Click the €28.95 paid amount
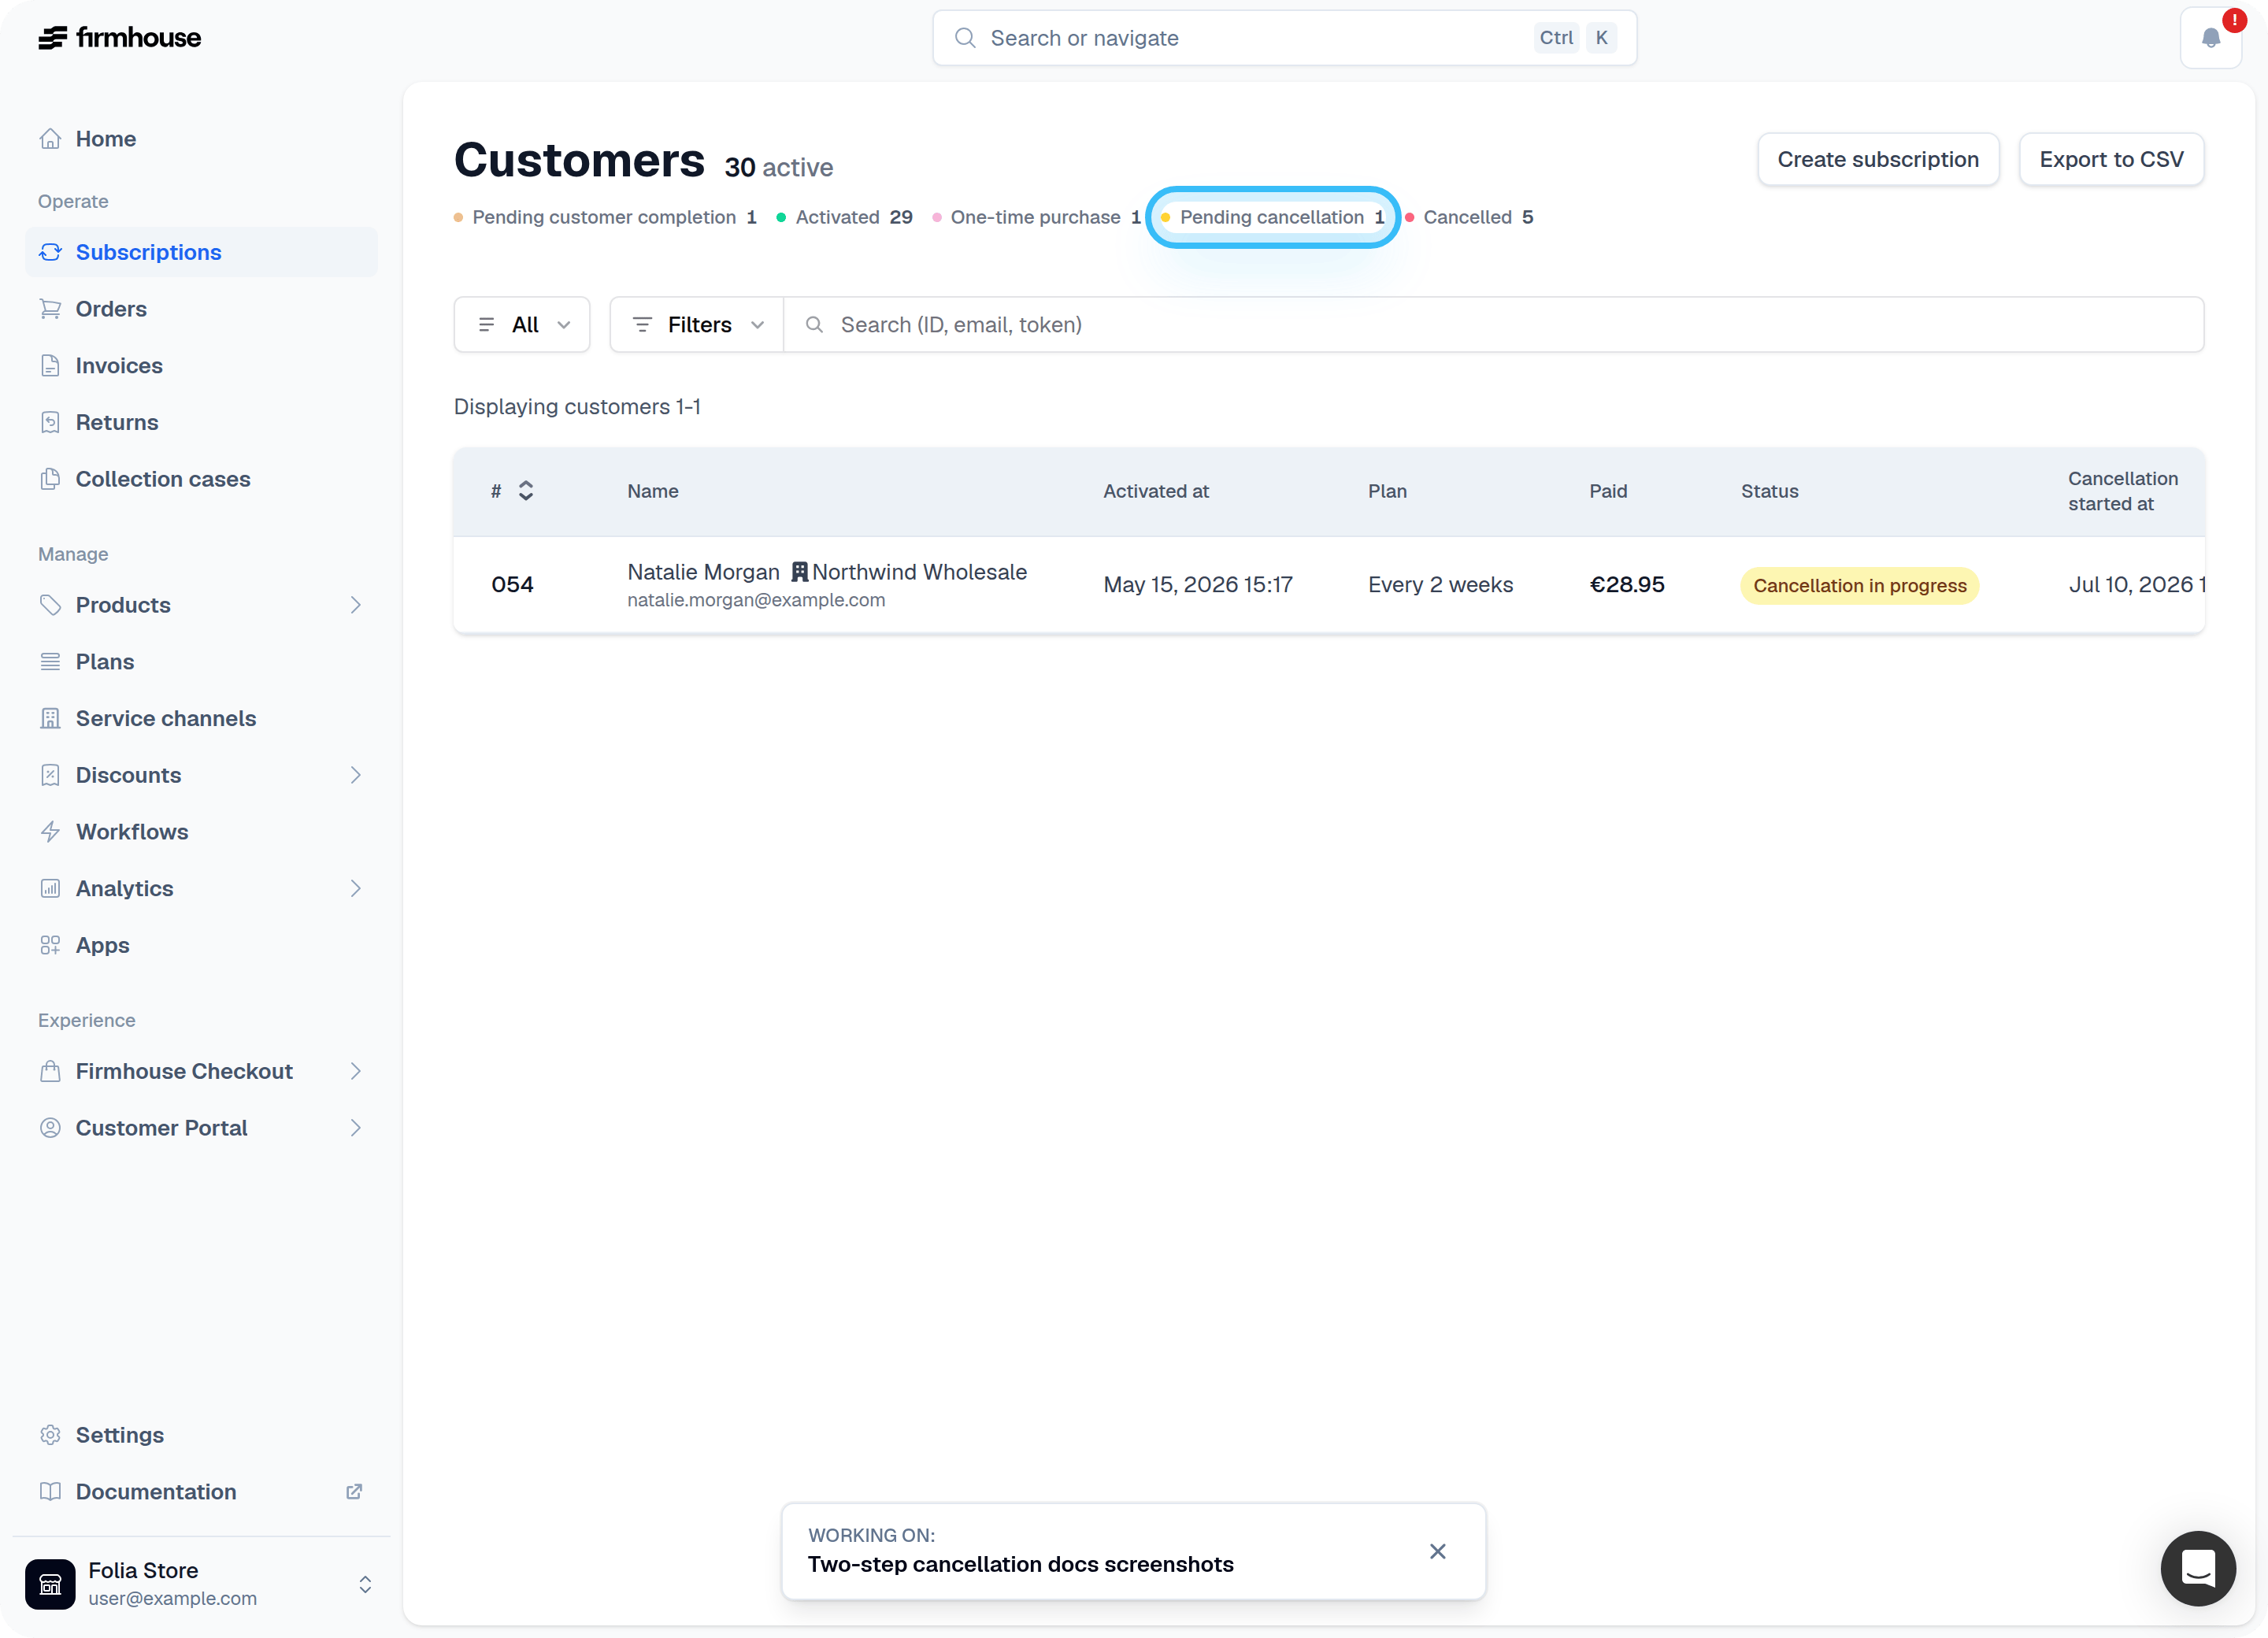 click(x=1627, y=585)
